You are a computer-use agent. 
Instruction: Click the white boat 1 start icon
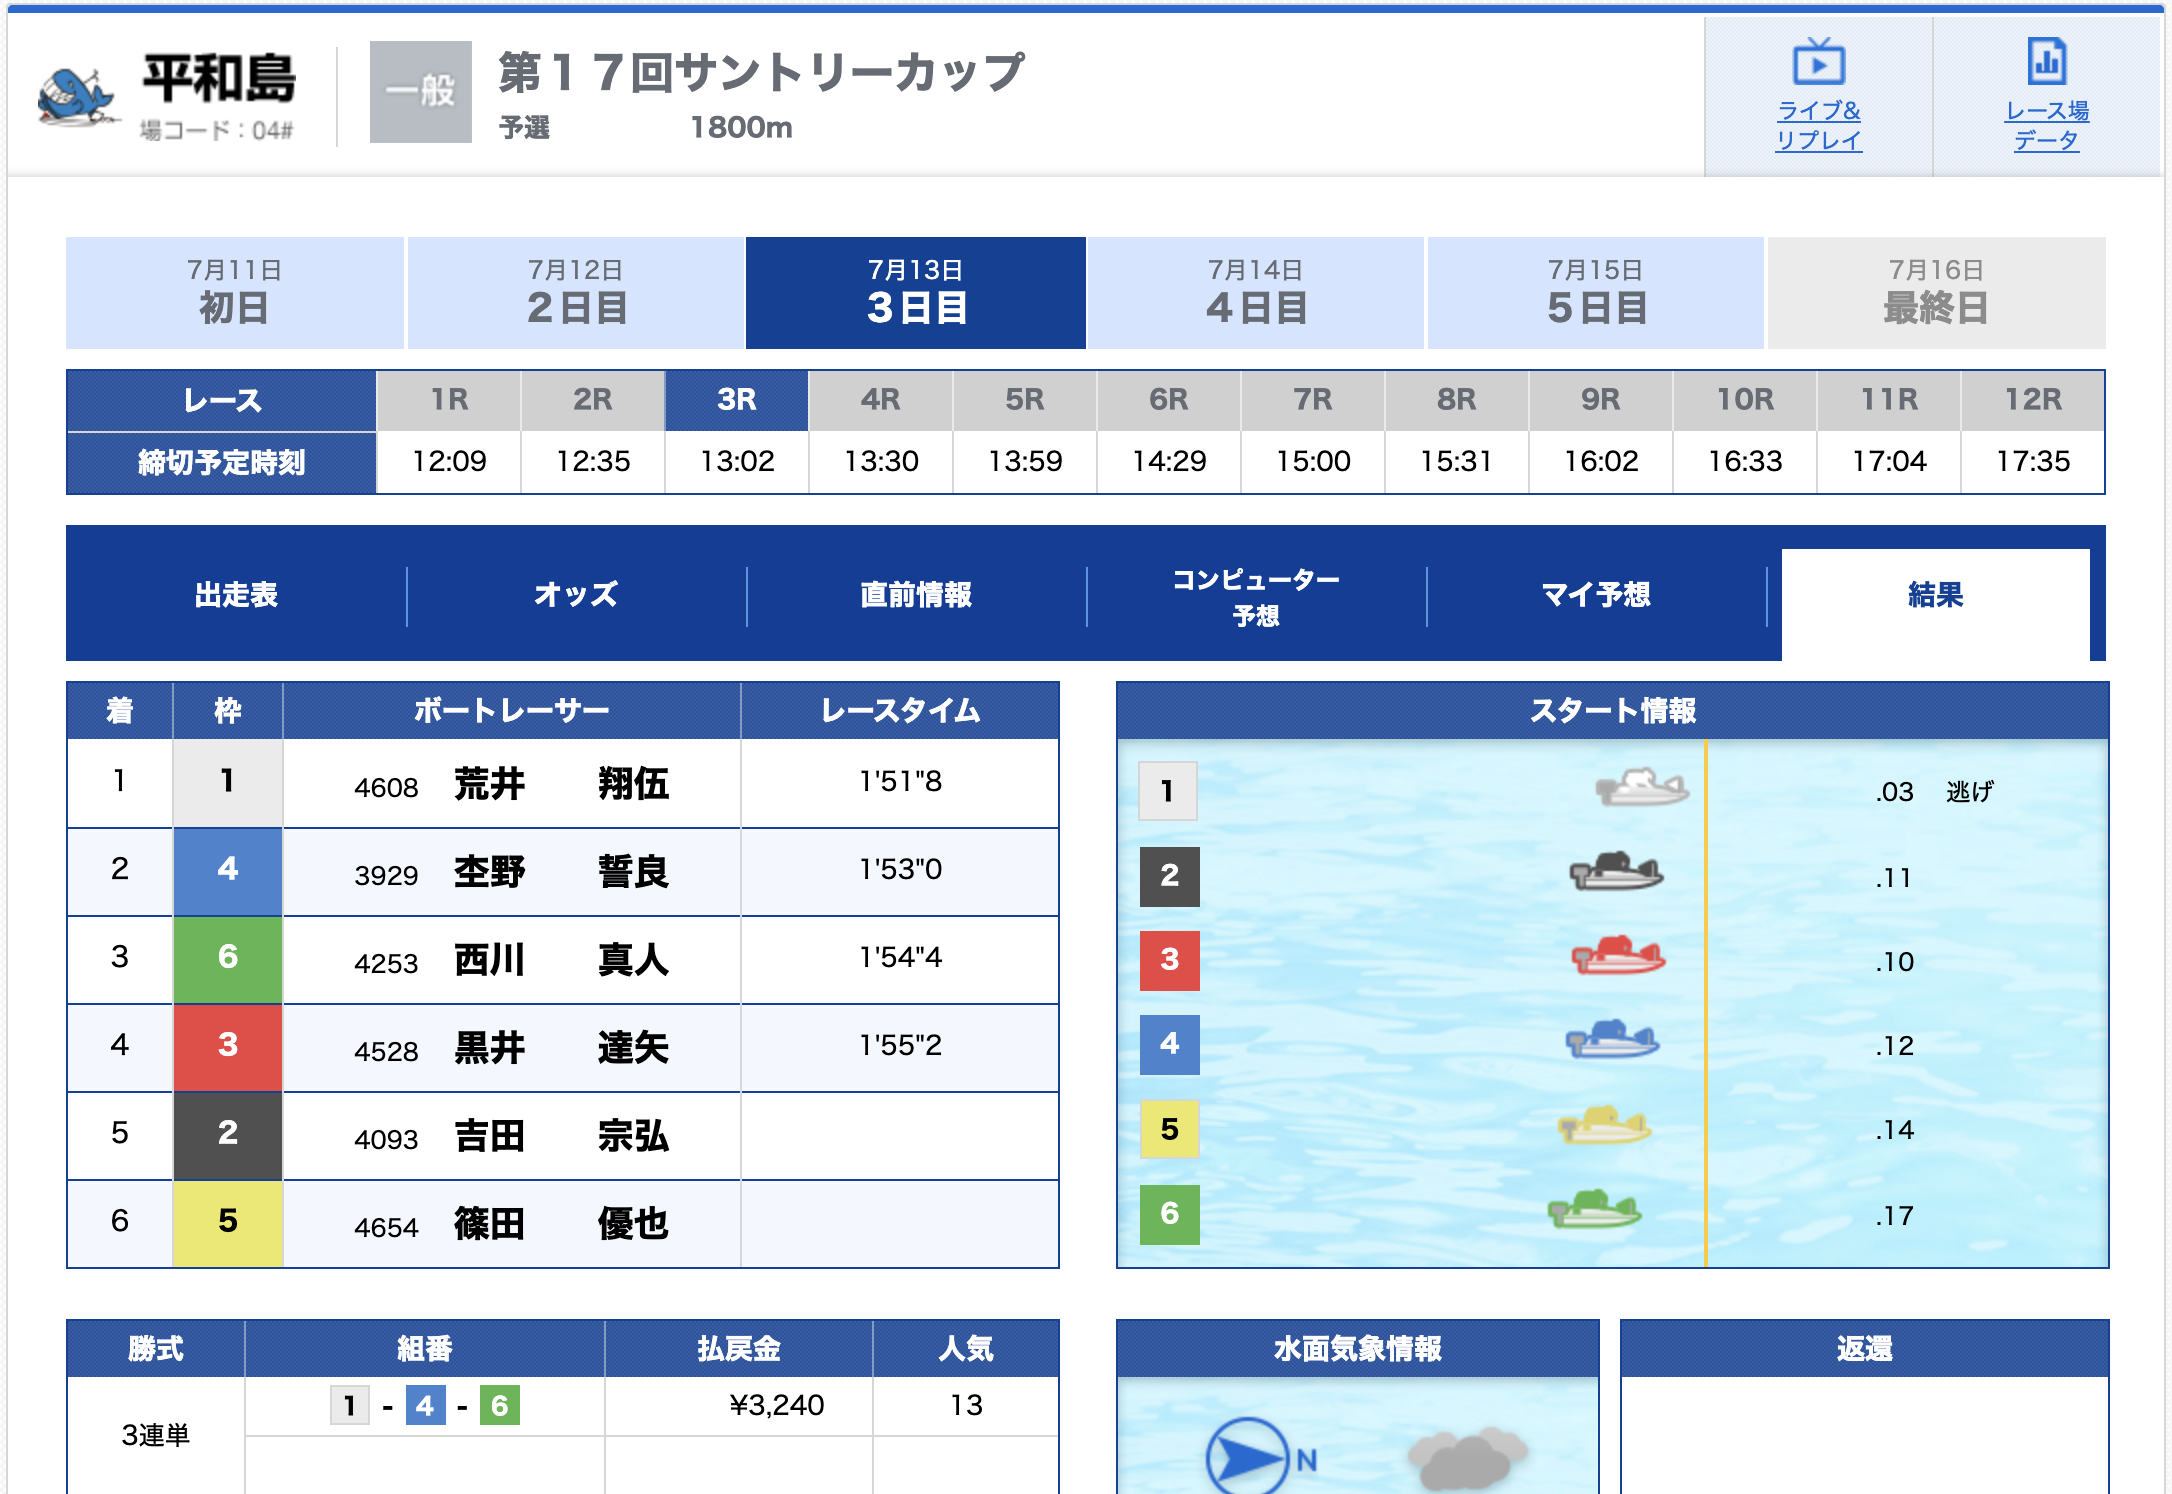[x=1642, y=788]
